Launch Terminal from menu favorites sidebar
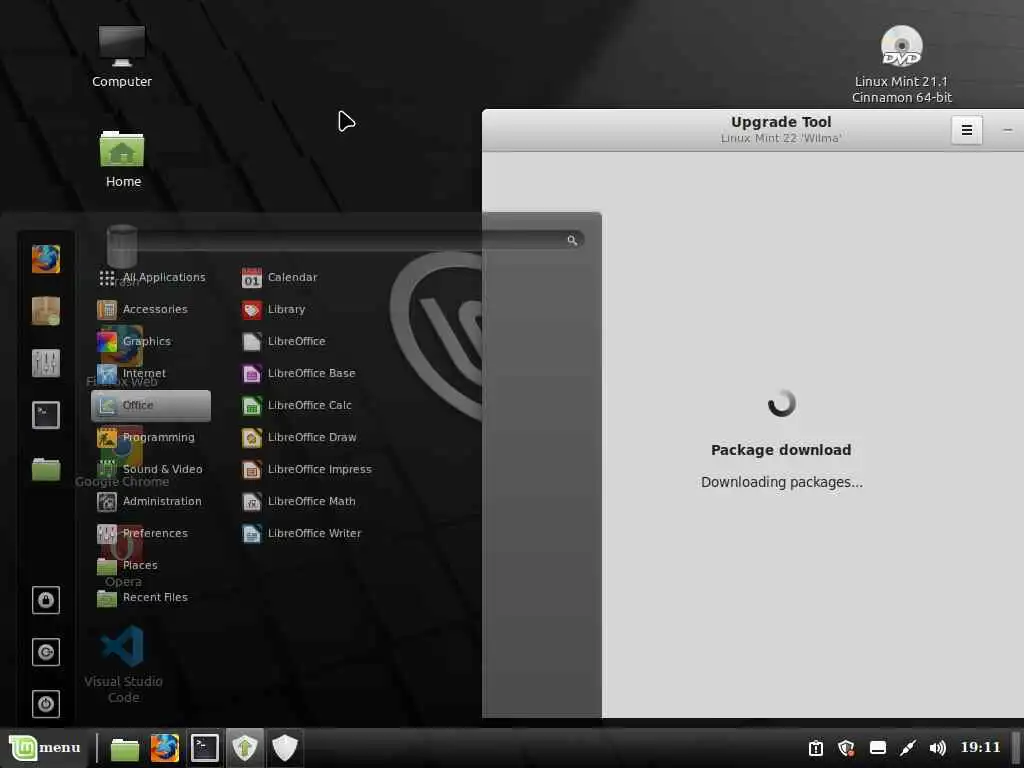The height and width of the screenshot is (768, 1024). (46, 415)
